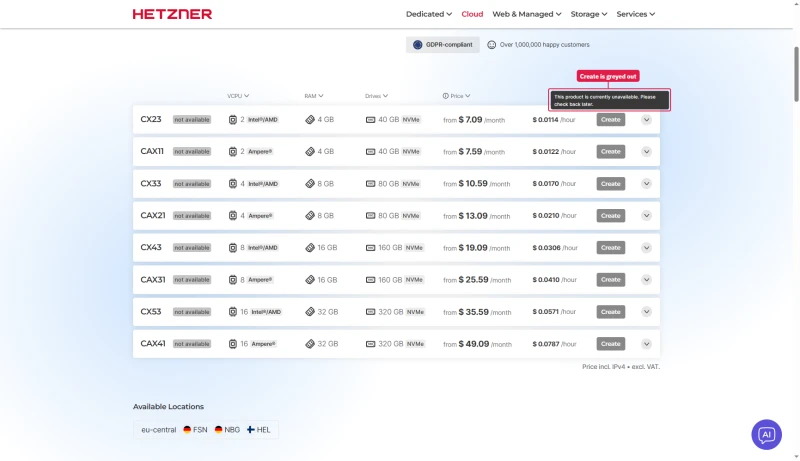Open the Dedicated menu

(x=429, y=14)
